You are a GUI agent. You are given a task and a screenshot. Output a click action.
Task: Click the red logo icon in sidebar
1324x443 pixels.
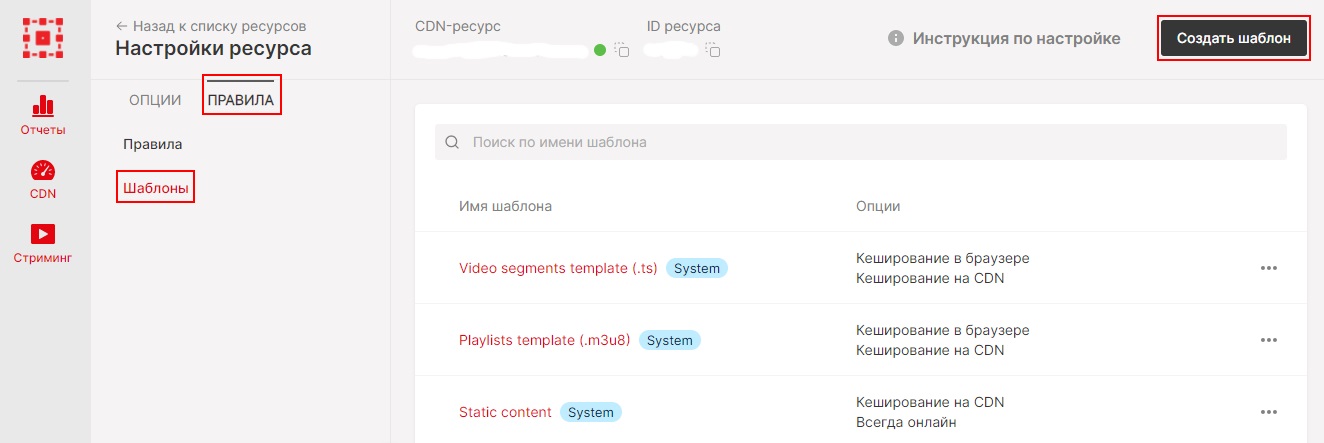point(43,37)
